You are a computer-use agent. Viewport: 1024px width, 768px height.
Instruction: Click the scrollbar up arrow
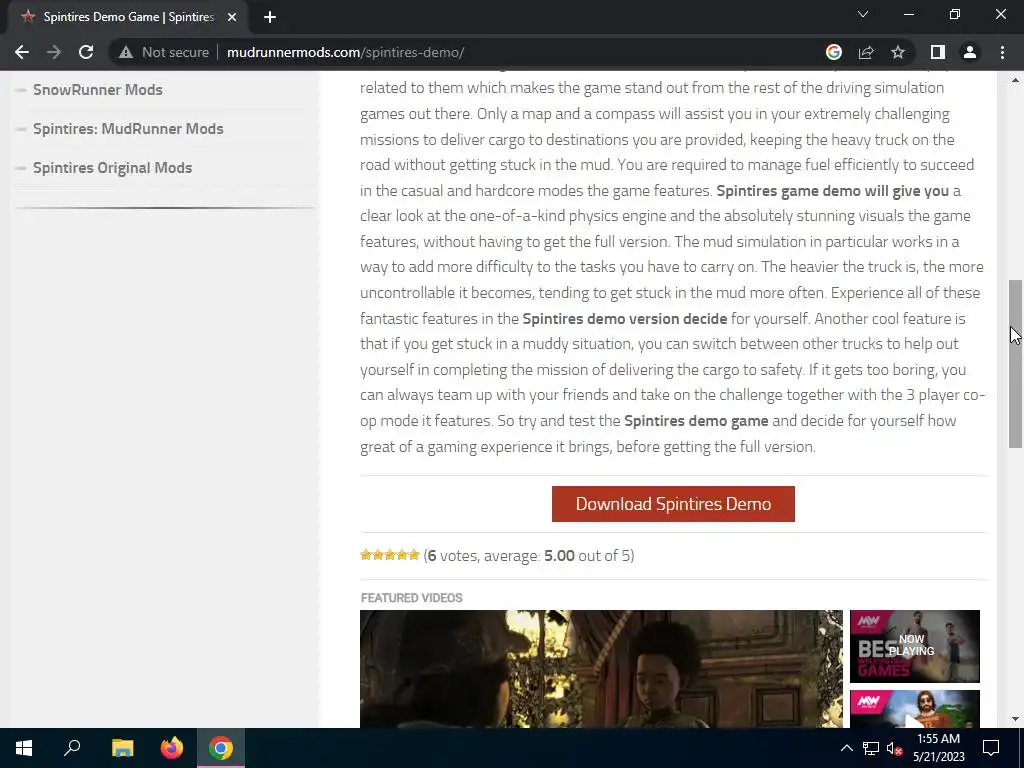(x=1015, y=80)
